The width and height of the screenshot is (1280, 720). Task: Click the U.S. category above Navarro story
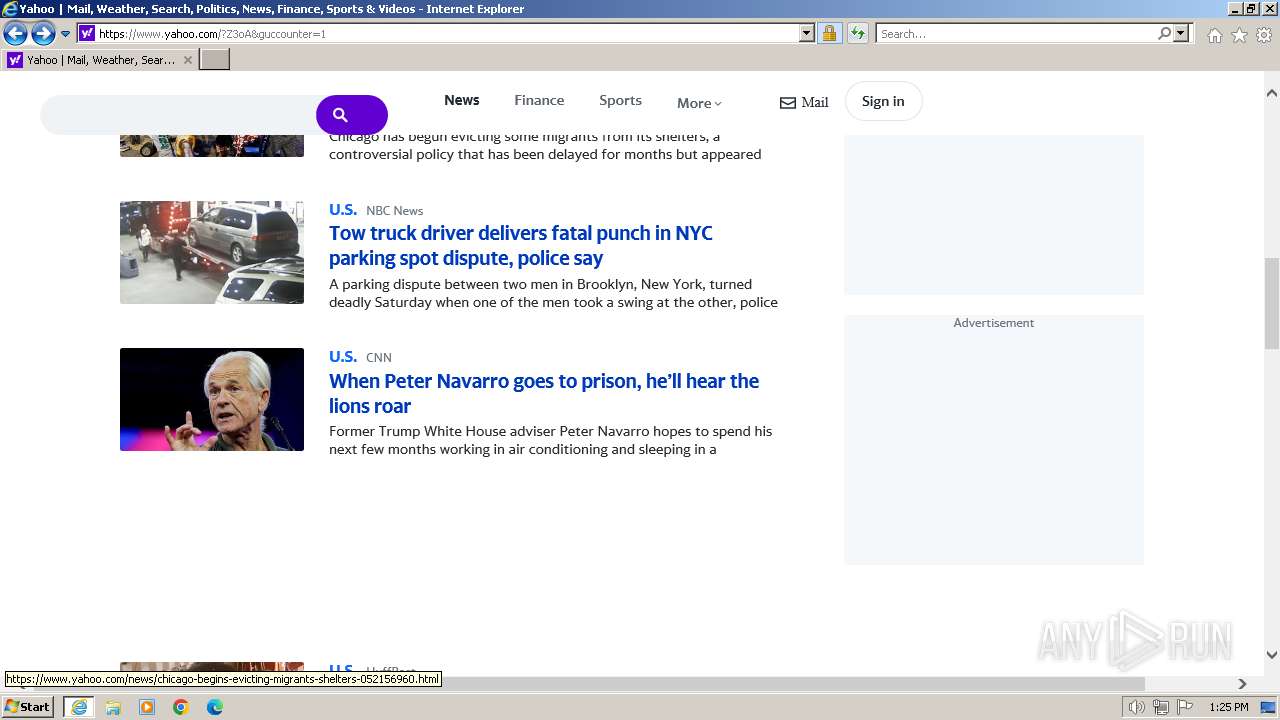pos(343,356)
